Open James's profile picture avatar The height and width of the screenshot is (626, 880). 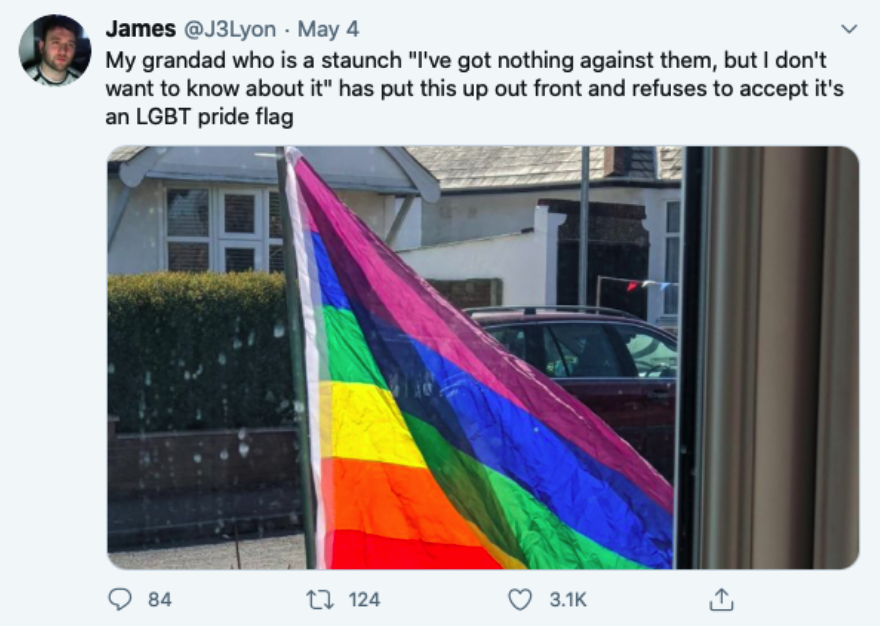pyautogui.click(x=55, y=51)
